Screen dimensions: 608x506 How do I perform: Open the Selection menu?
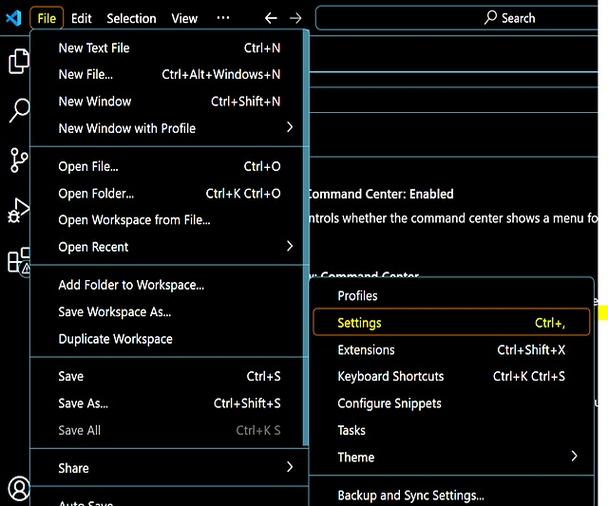[x=131, y=18]
